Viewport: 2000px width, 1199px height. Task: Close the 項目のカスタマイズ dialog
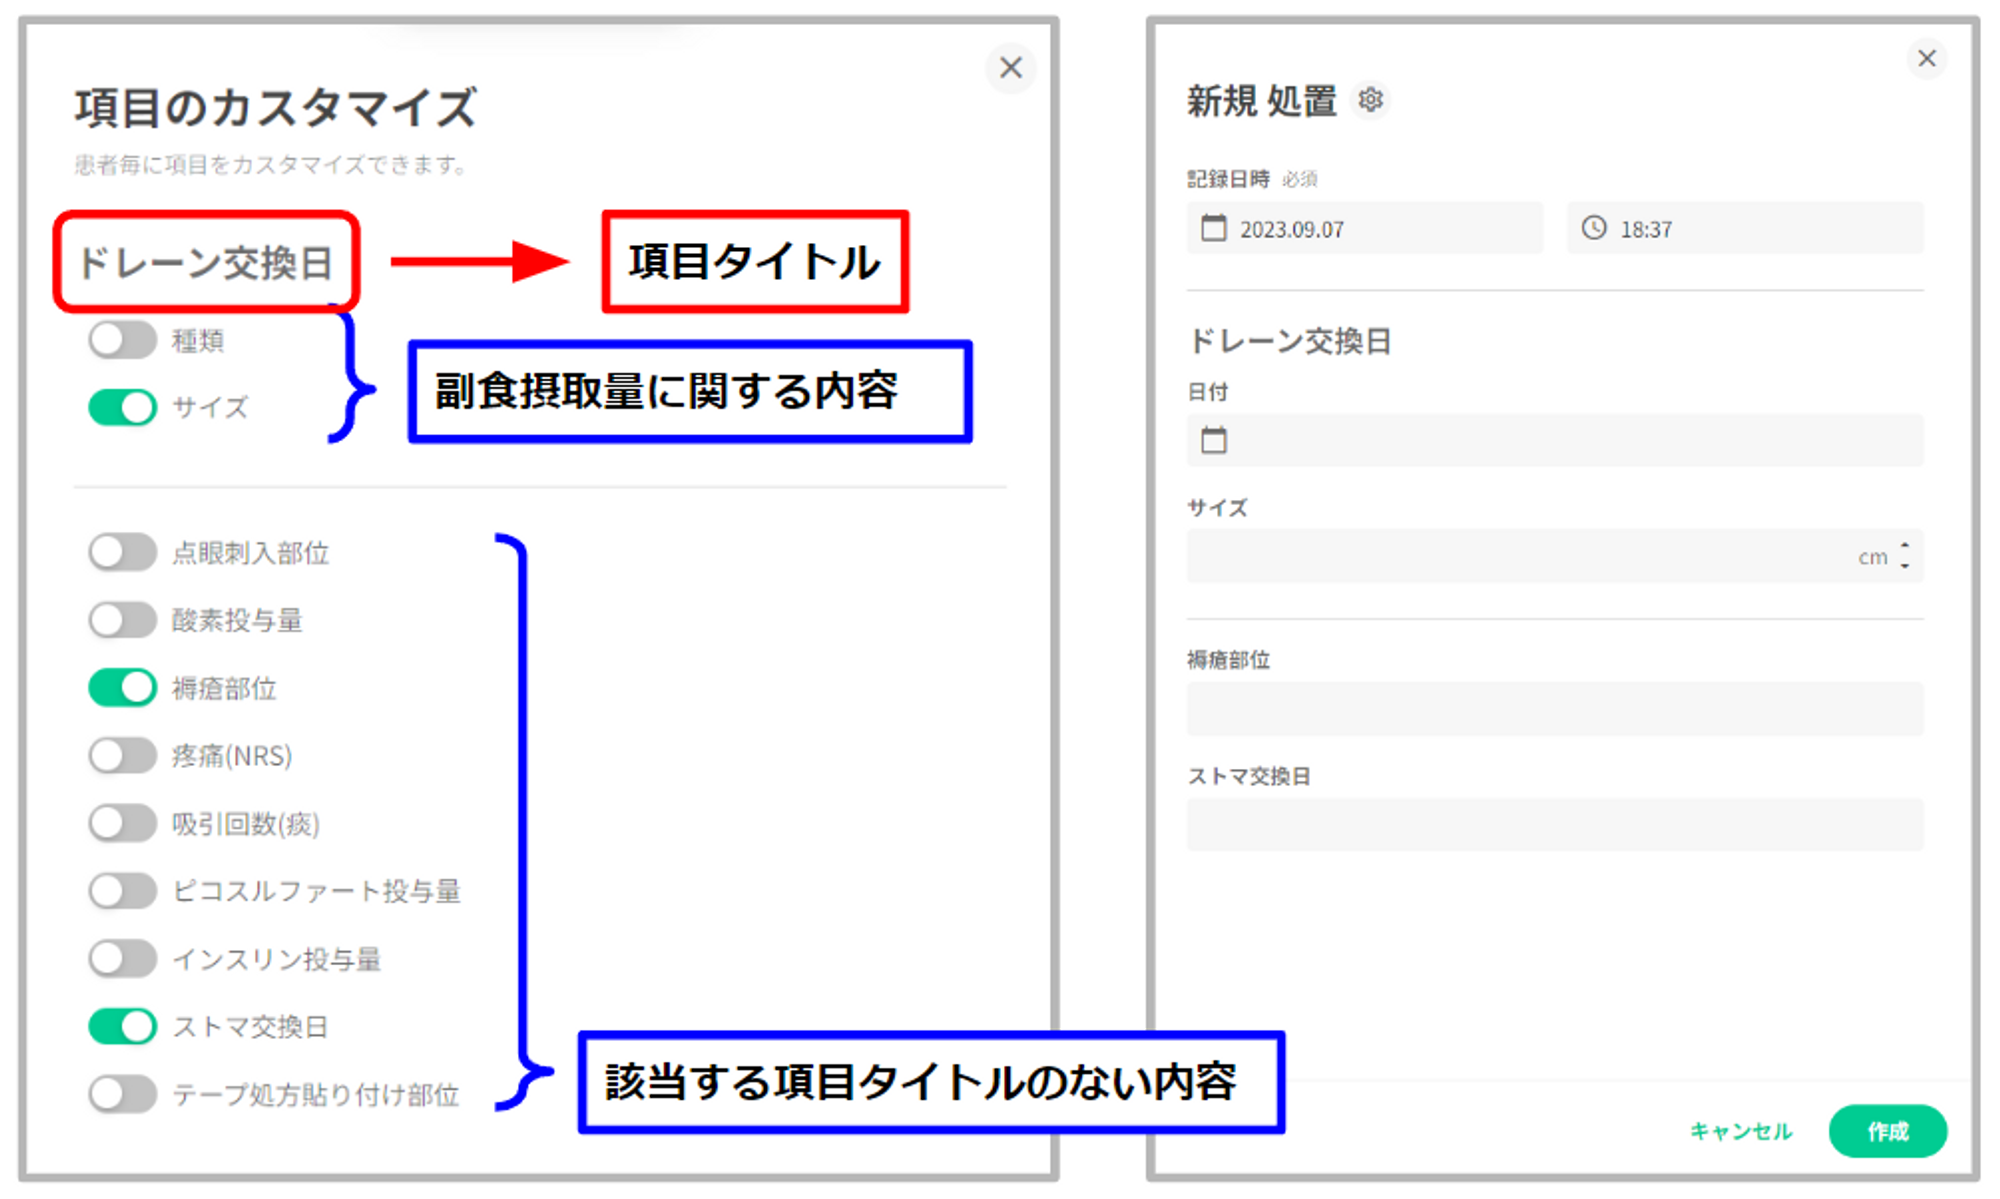(1010, 68)
